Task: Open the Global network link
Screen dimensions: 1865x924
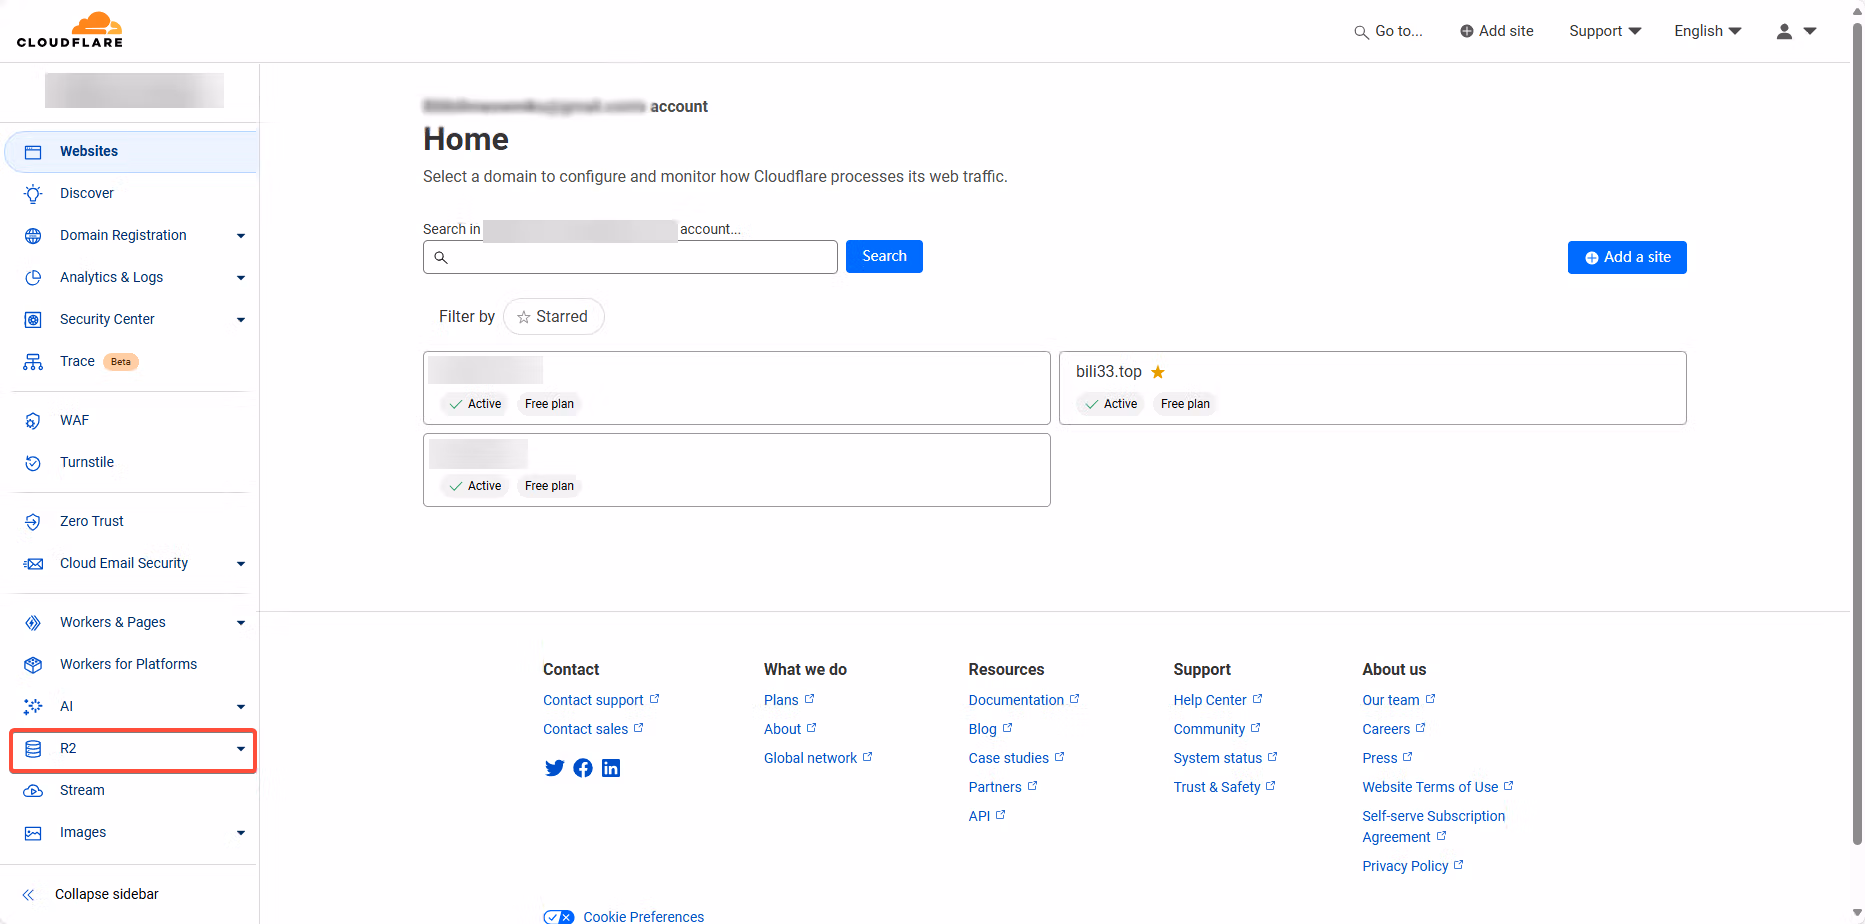Action: pyautogui.click(x=818, y=758)
